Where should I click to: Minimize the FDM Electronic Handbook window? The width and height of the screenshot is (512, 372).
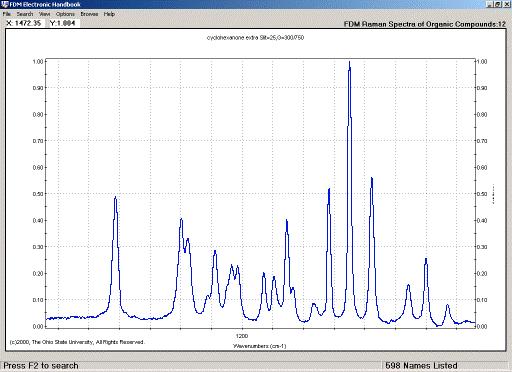pos(489,4)
